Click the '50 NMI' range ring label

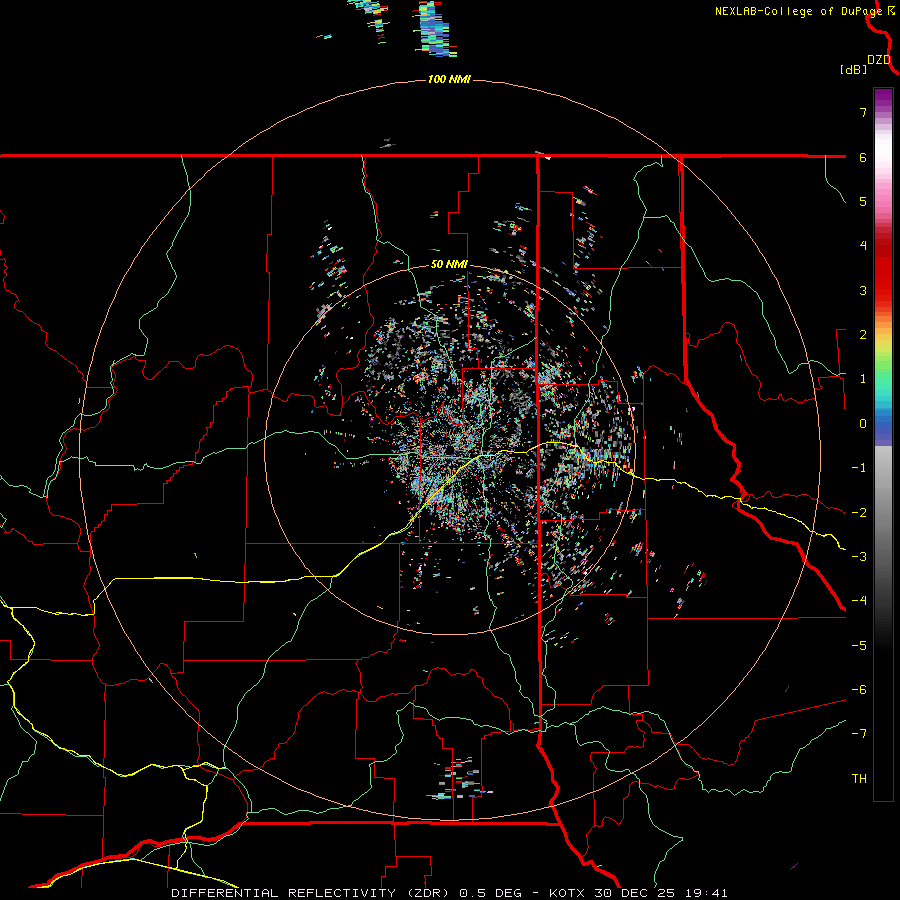pos(449,264)
